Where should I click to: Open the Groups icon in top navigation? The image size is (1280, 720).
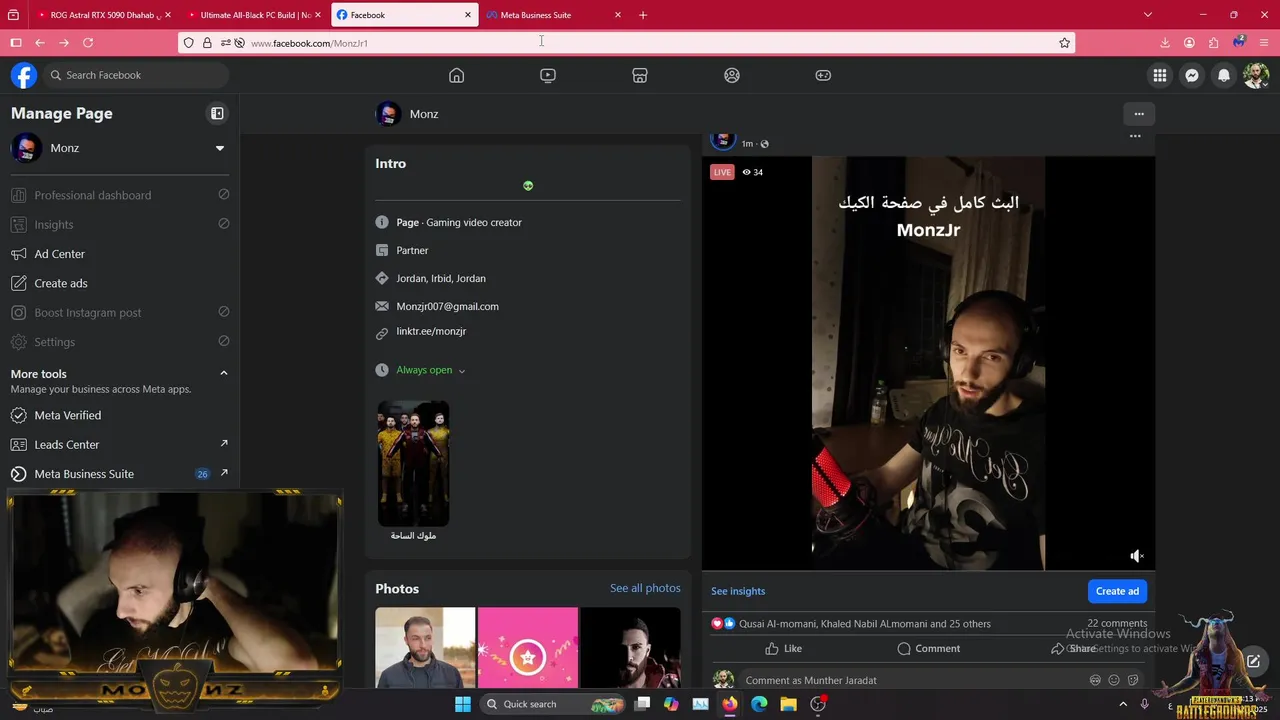pos(732,75)
